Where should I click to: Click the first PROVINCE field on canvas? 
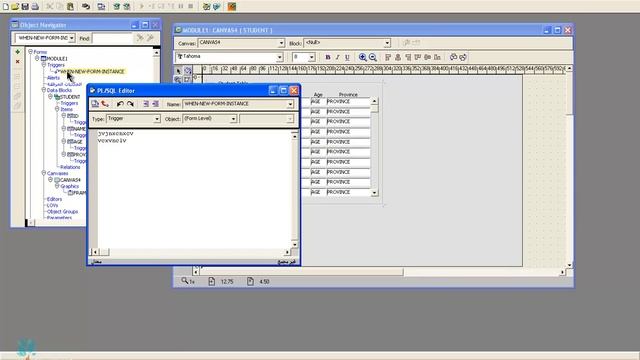[x=348, y=101]
